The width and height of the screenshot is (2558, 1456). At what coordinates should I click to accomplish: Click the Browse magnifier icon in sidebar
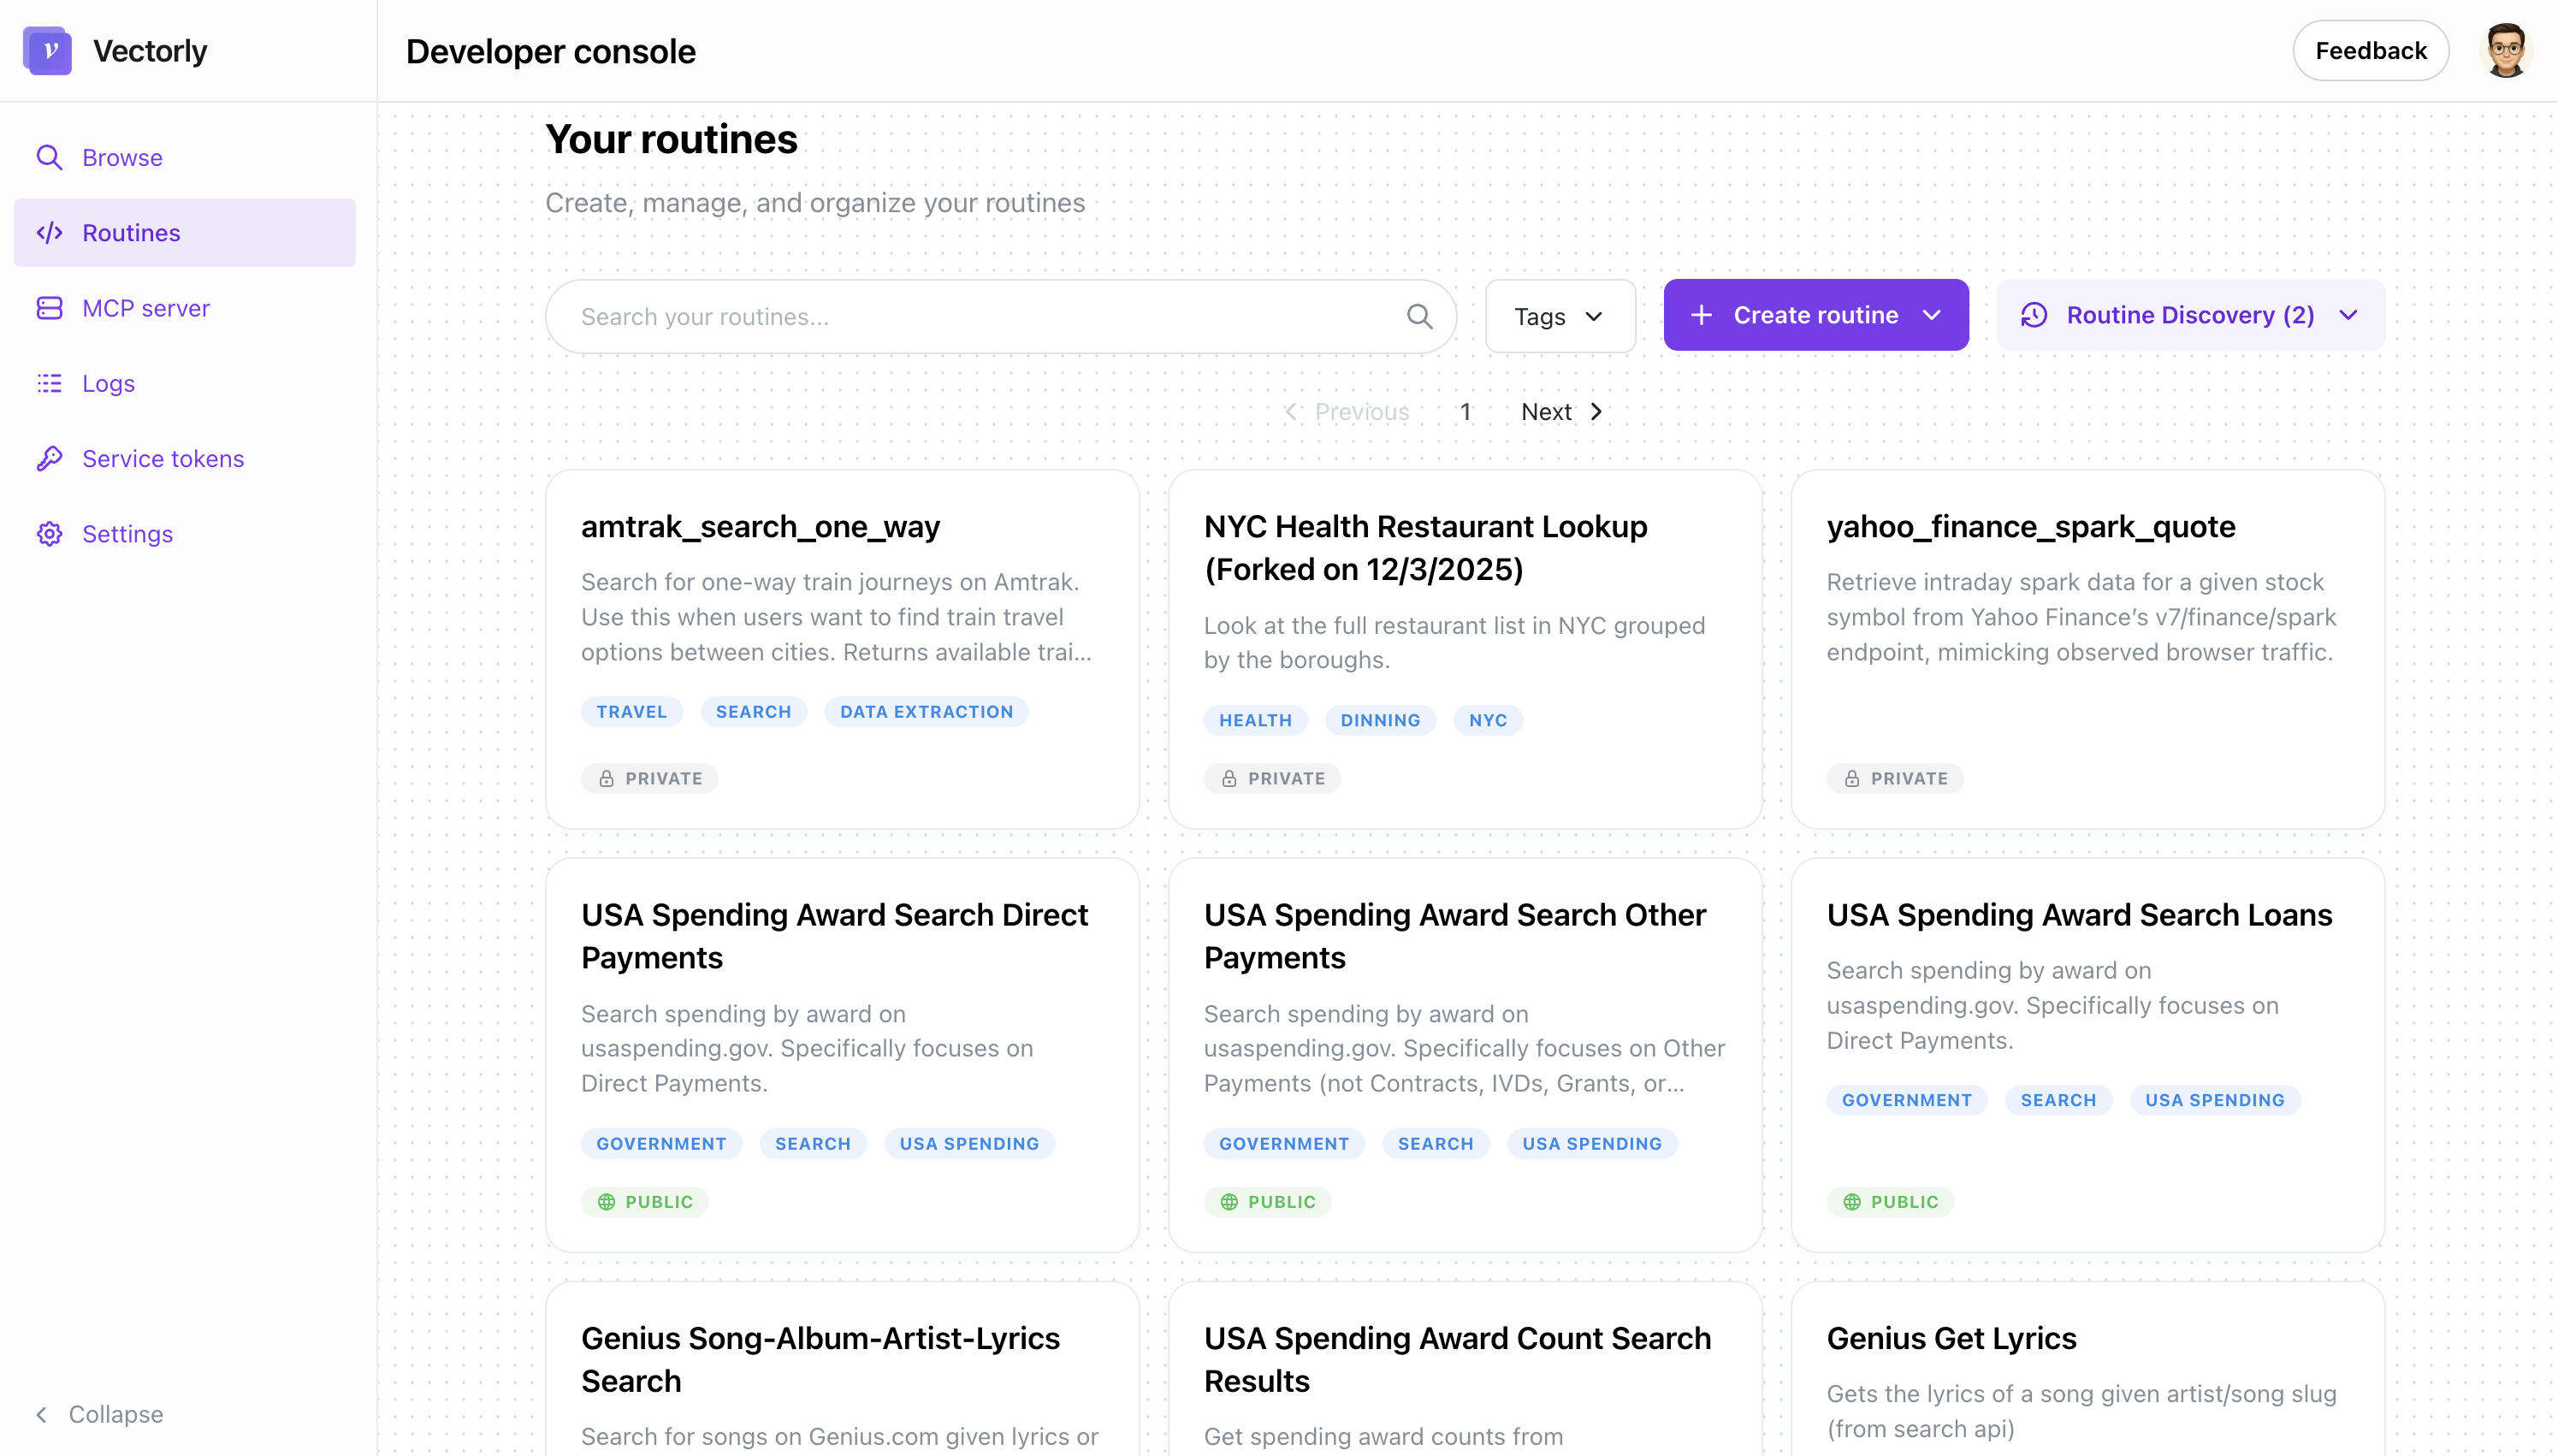pyautogui.click(x=49, y=157)
